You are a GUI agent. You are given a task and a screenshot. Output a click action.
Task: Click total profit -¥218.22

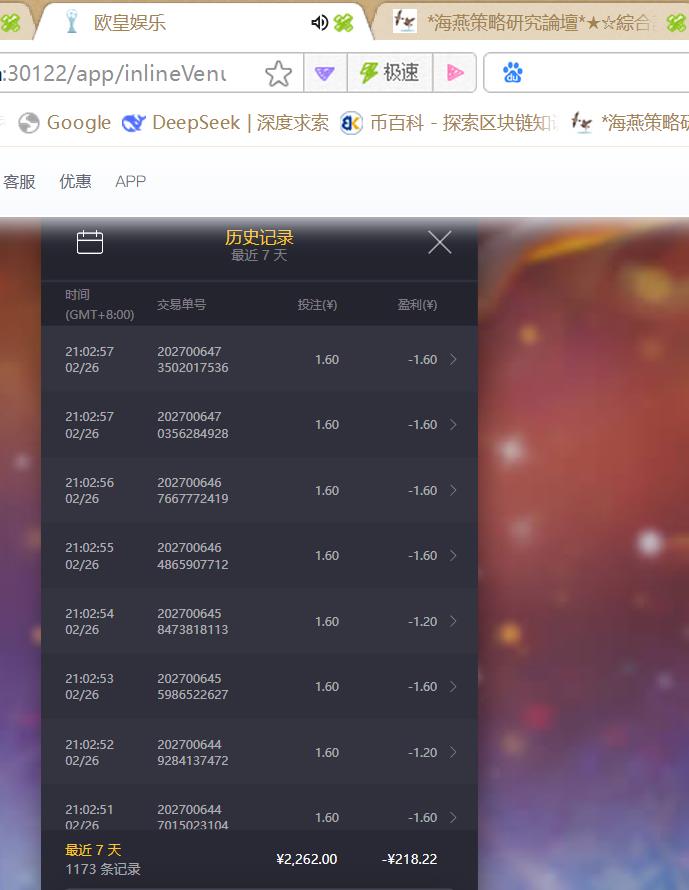pos(409,859)
